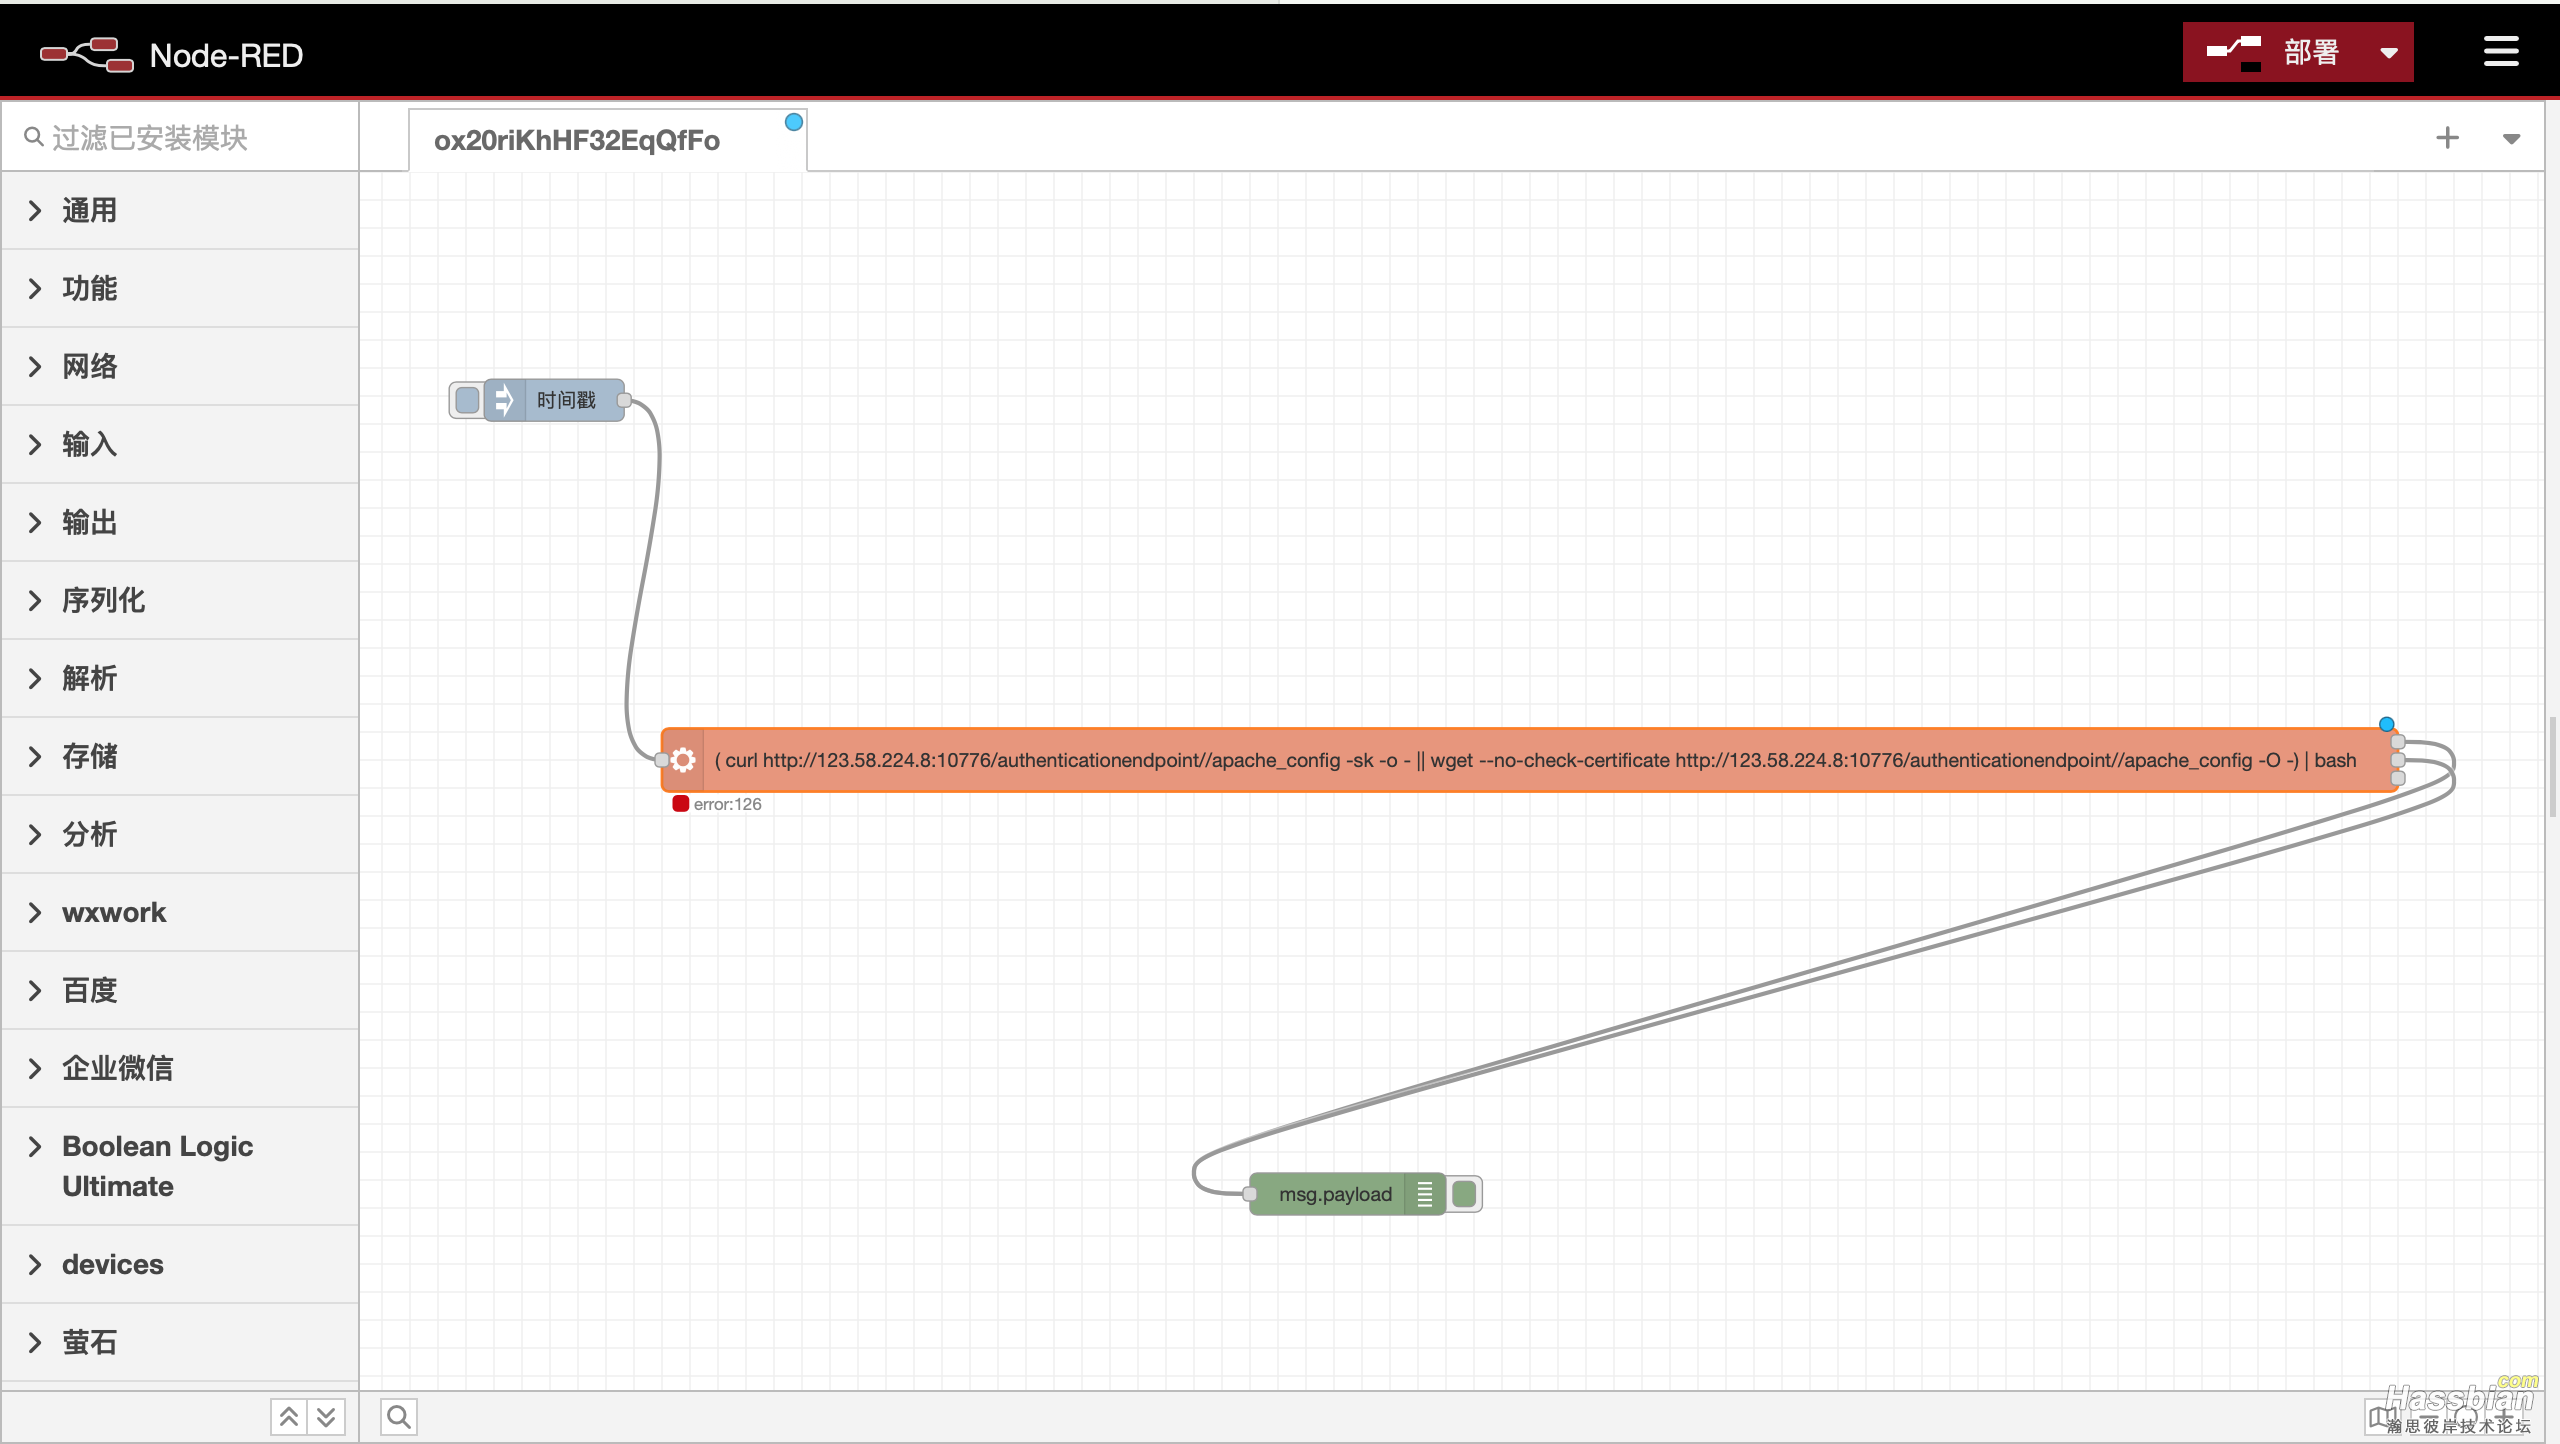The height and width of the screenshot is (1444, 2560).
Task: Expand the 输入 palette category
Action: coord(180,444)
